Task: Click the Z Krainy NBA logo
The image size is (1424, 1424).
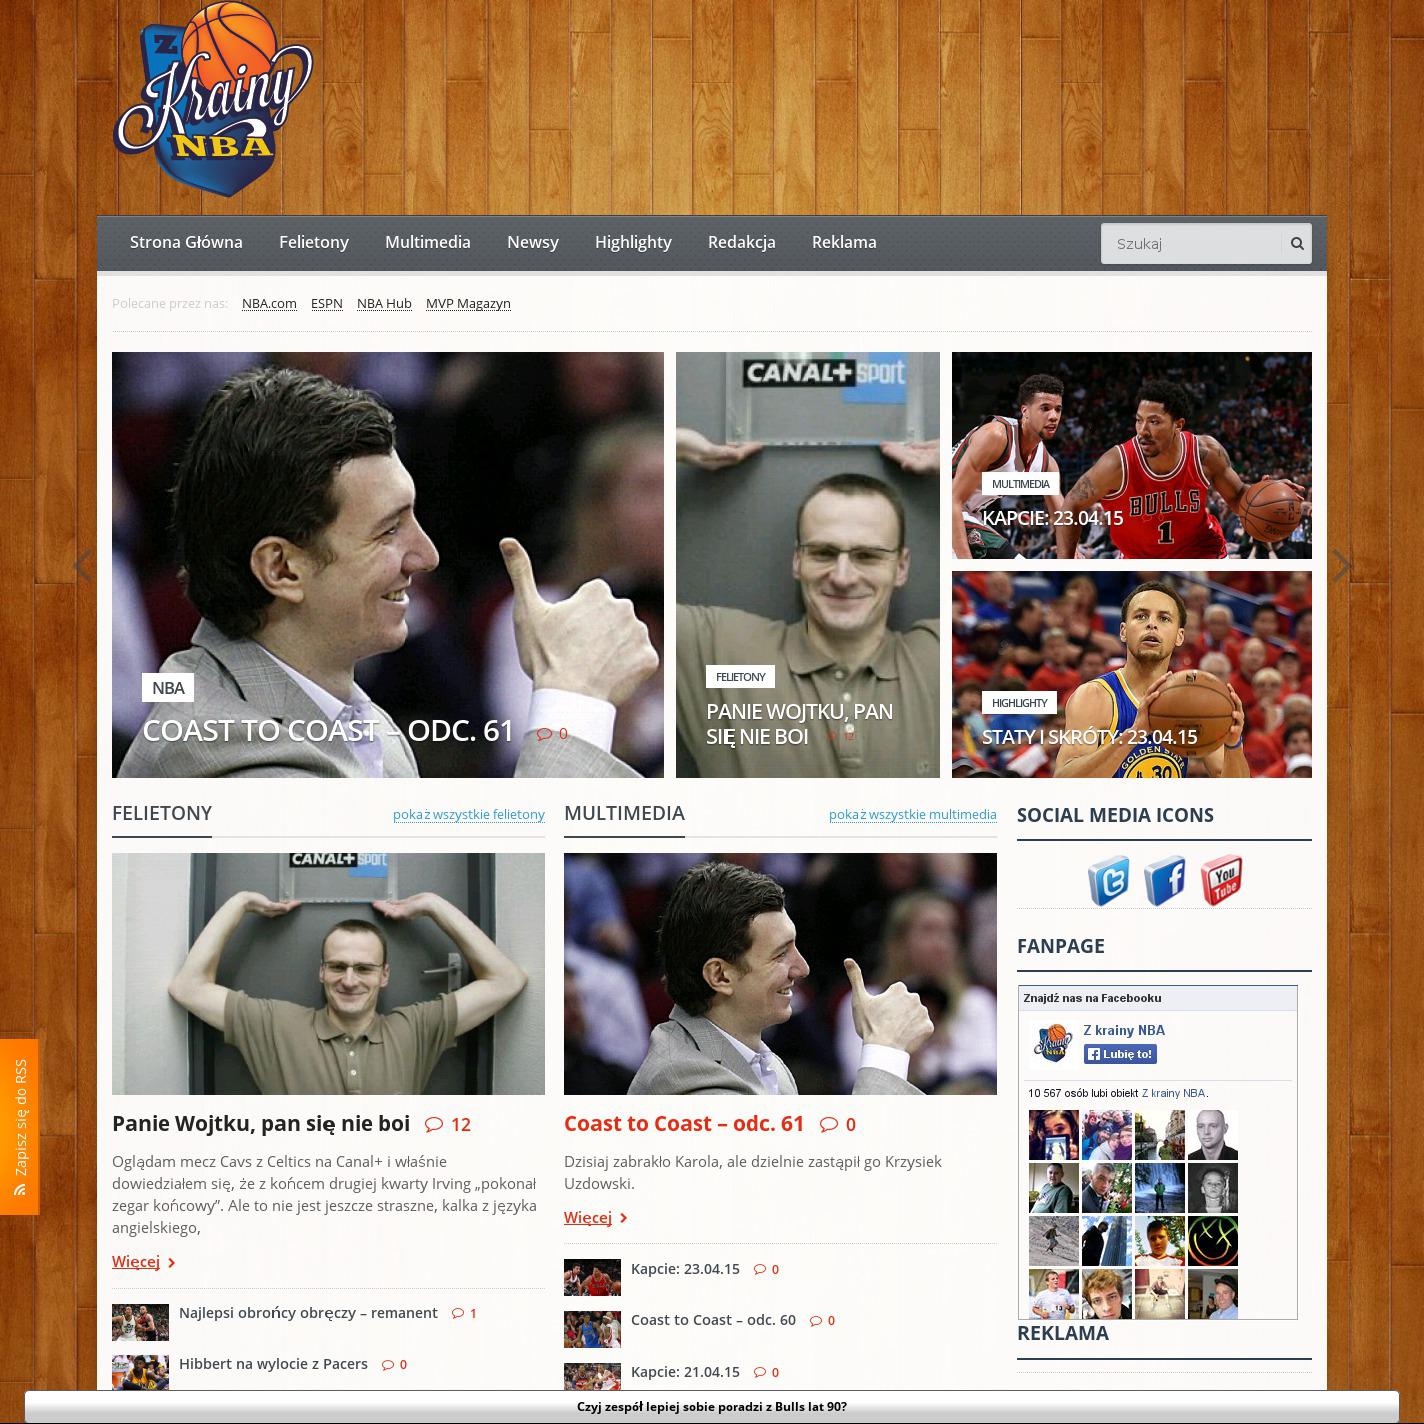Action: [213, 100]
